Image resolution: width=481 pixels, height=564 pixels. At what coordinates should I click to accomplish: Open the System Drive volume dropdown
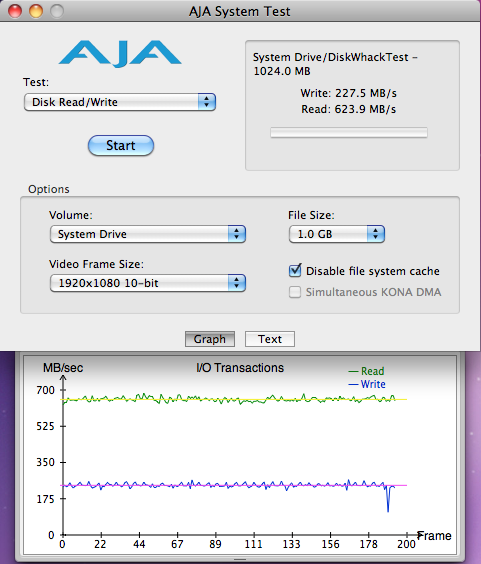148,234
